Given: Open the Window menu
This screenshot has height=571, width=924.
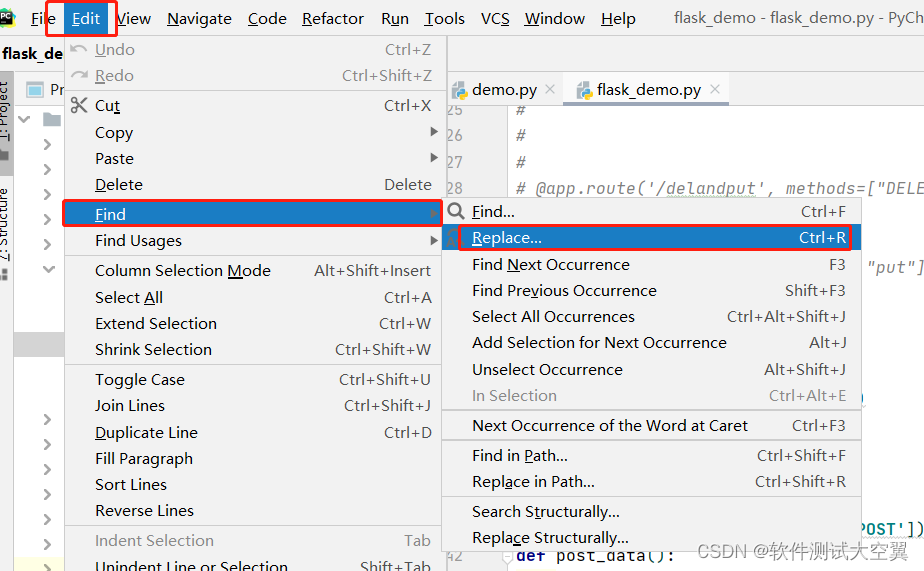Looking at the screenshot, I should (x=555, y=19).
